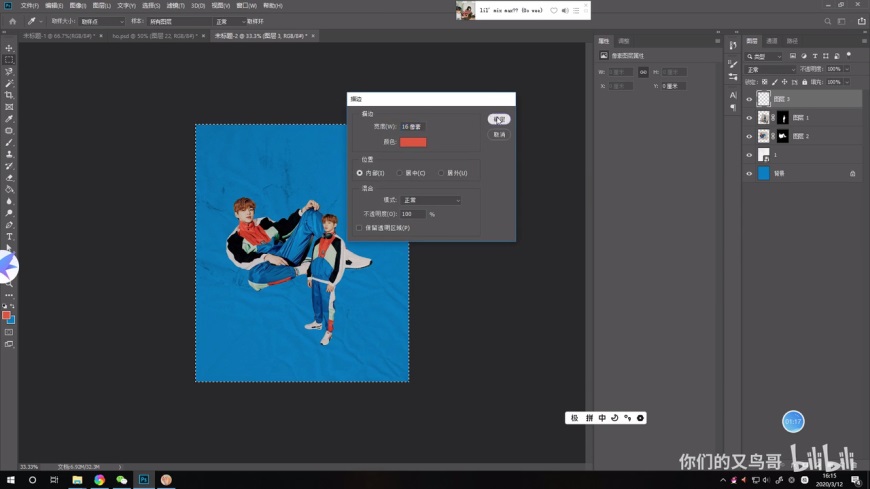
Task: Open layer blend mode 正常 dropdown
Action: coord(771,69)
